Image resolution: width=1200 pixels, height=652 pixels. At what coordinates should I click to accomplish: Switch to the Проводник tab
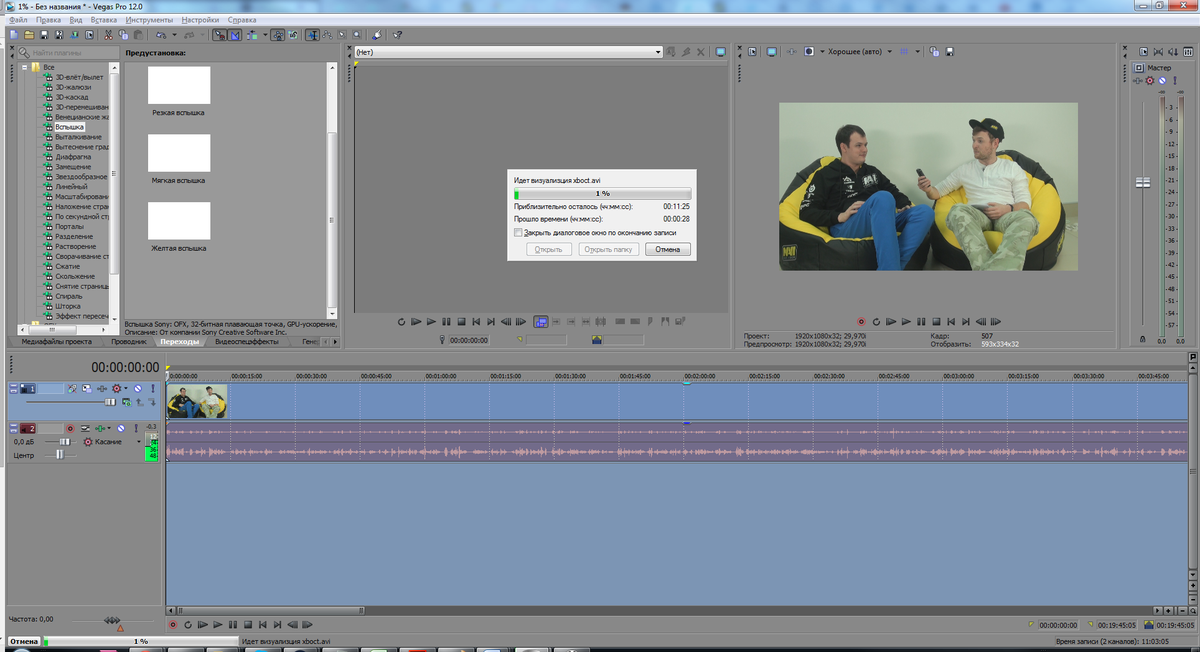click(128, 341)
